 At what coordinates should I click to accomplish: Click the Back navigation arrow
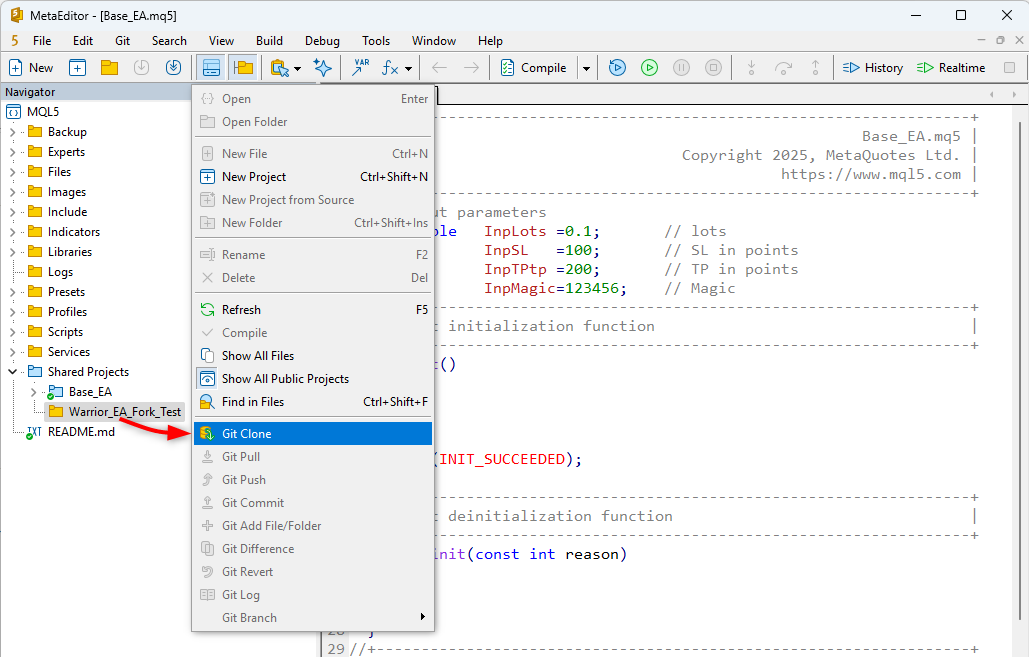click(x=439, y=68)
